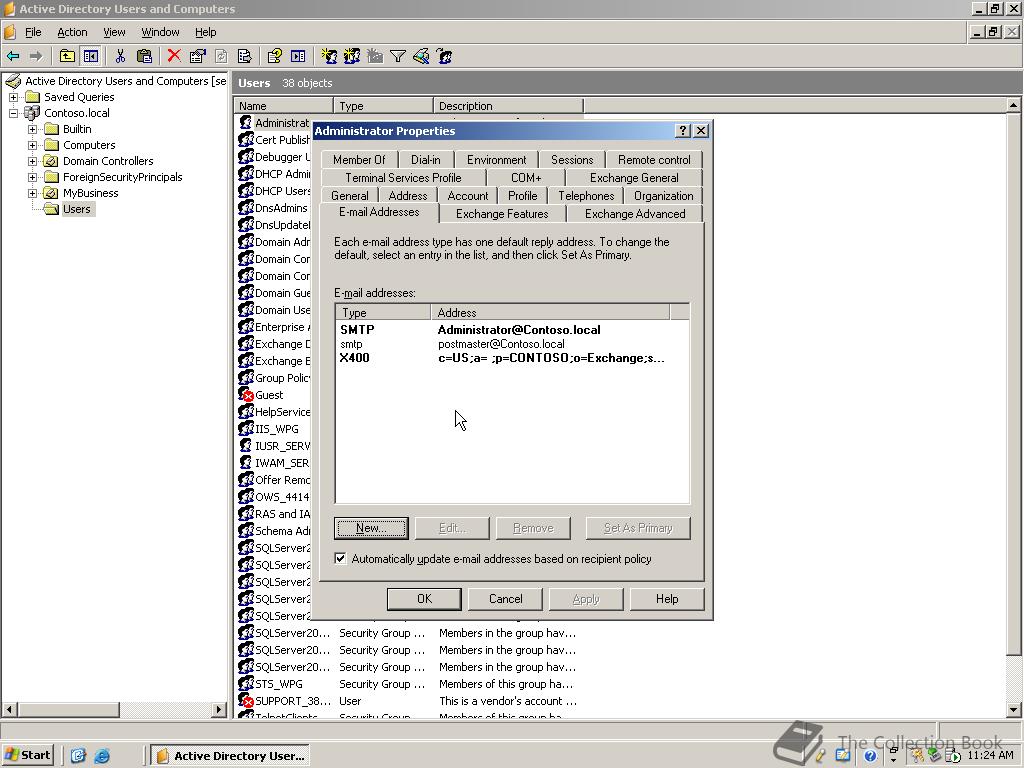Click the Show/Hide action pane icon

(298, 56)
